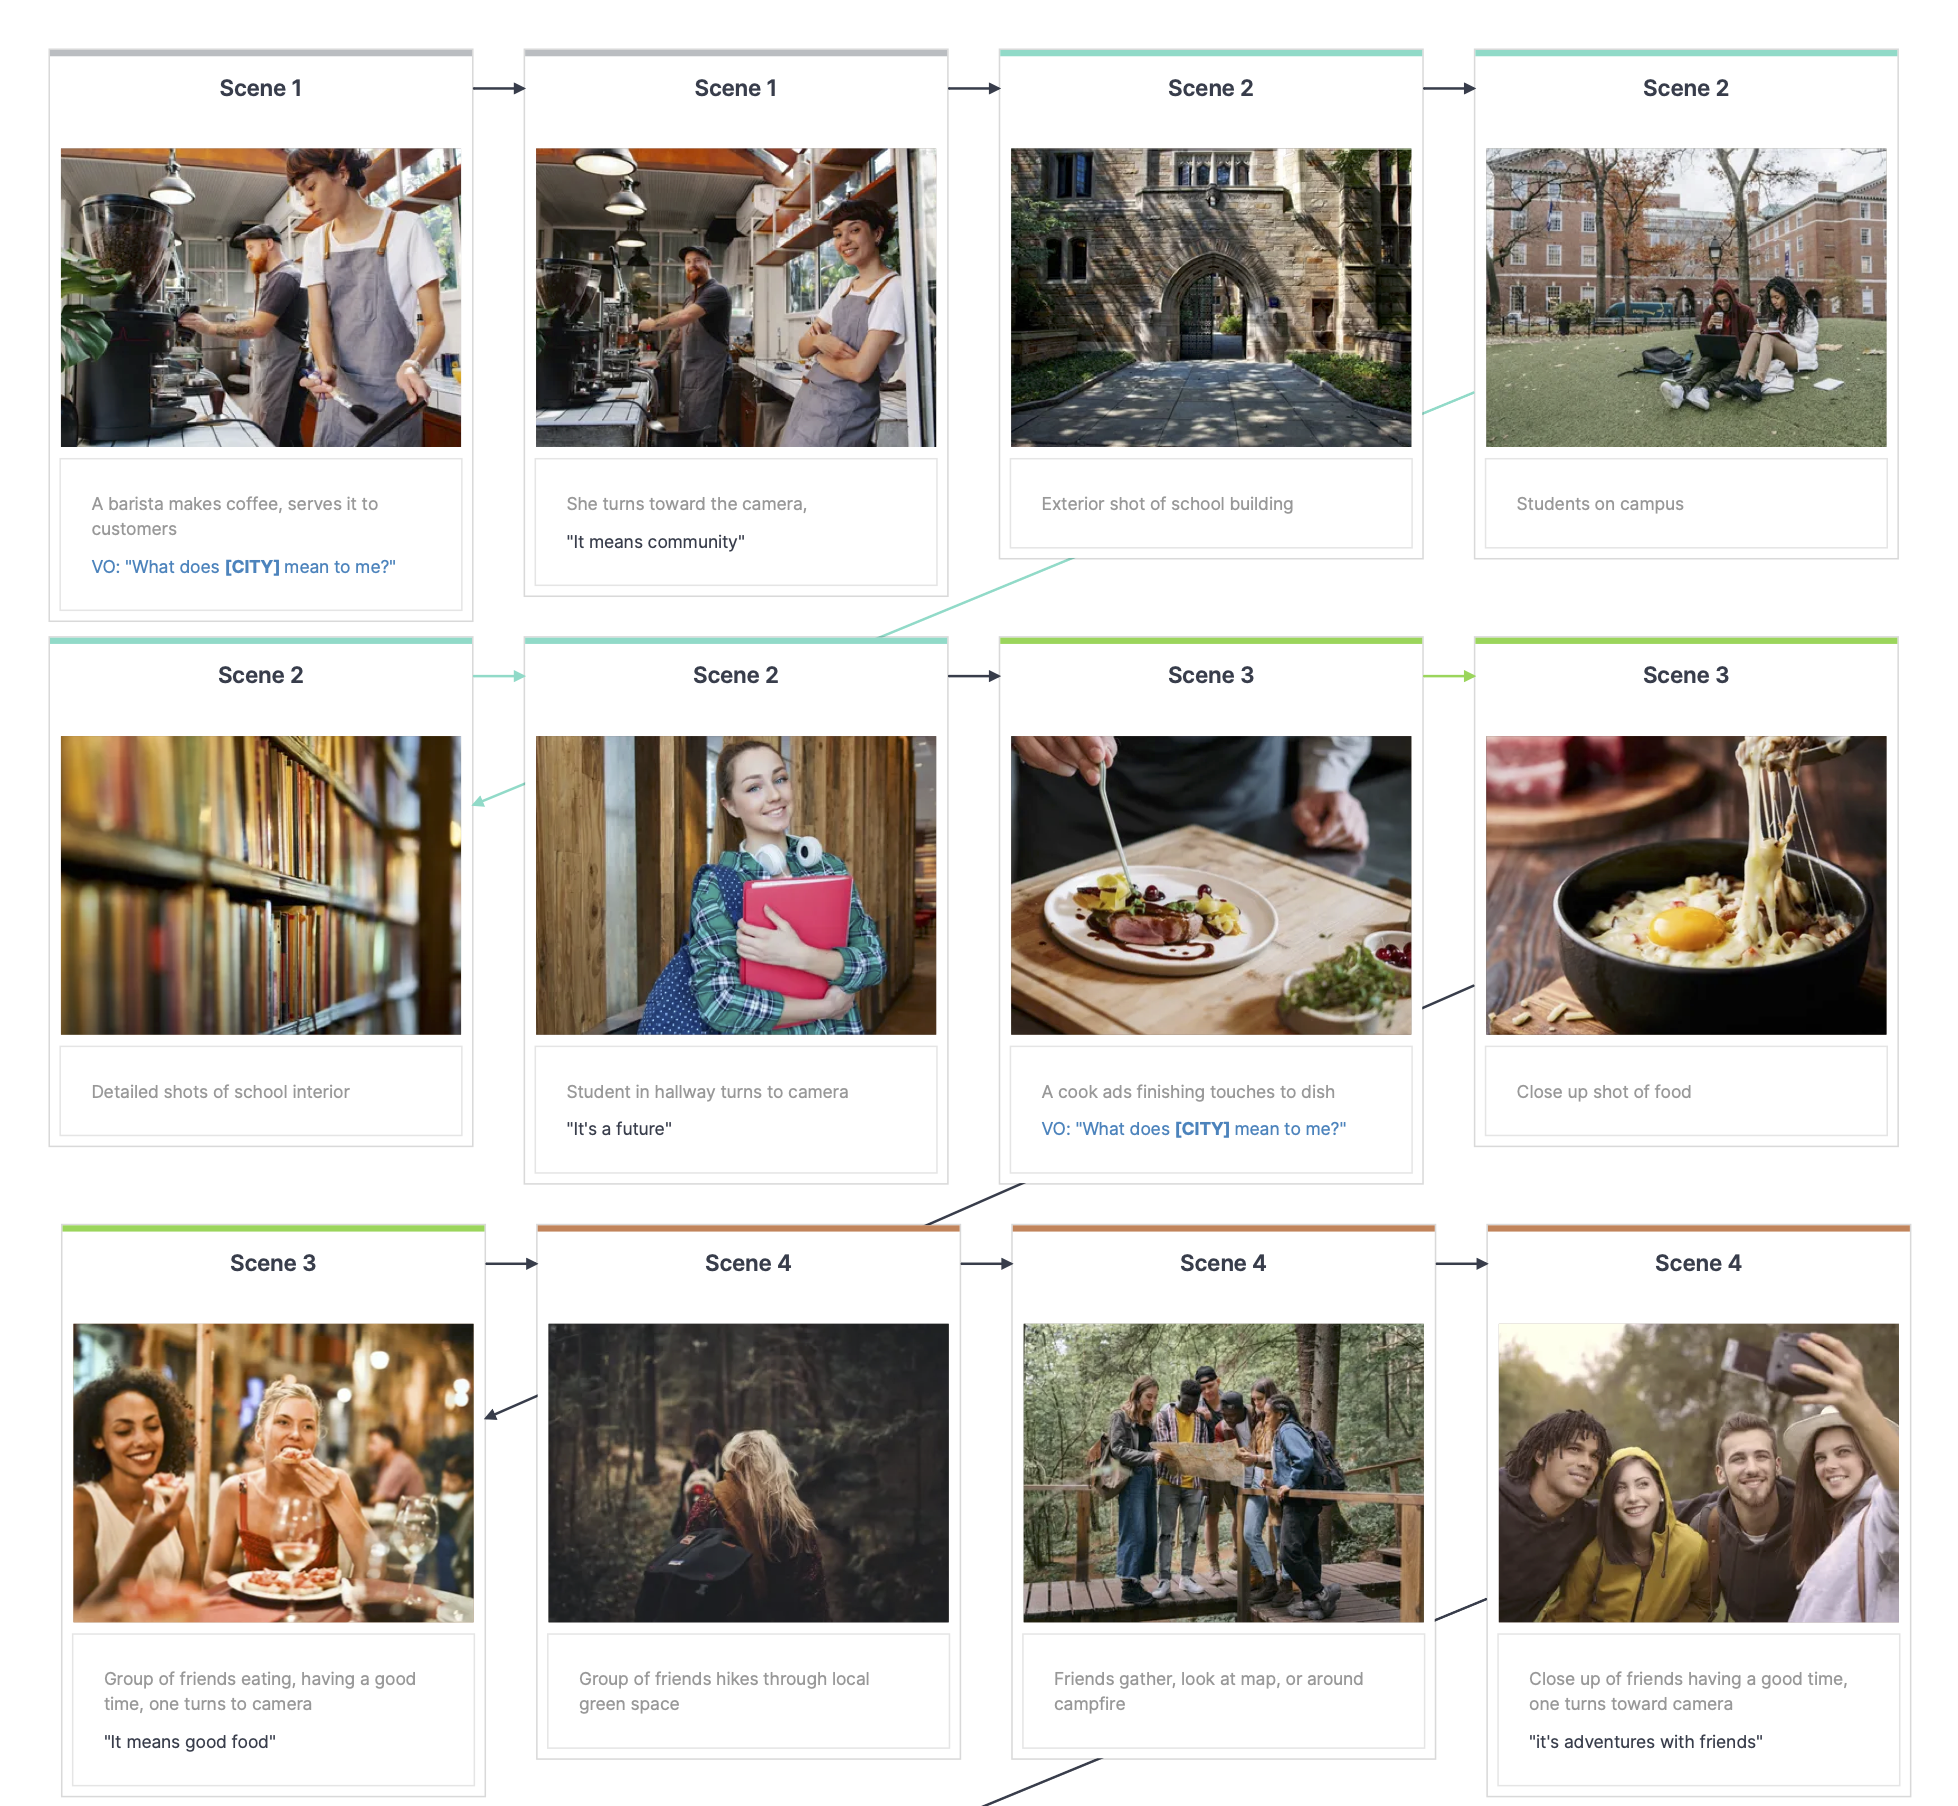This screenshot has width=1958, height=1806.
Task: Open the stone school building exterior image
Action: 1210,297
